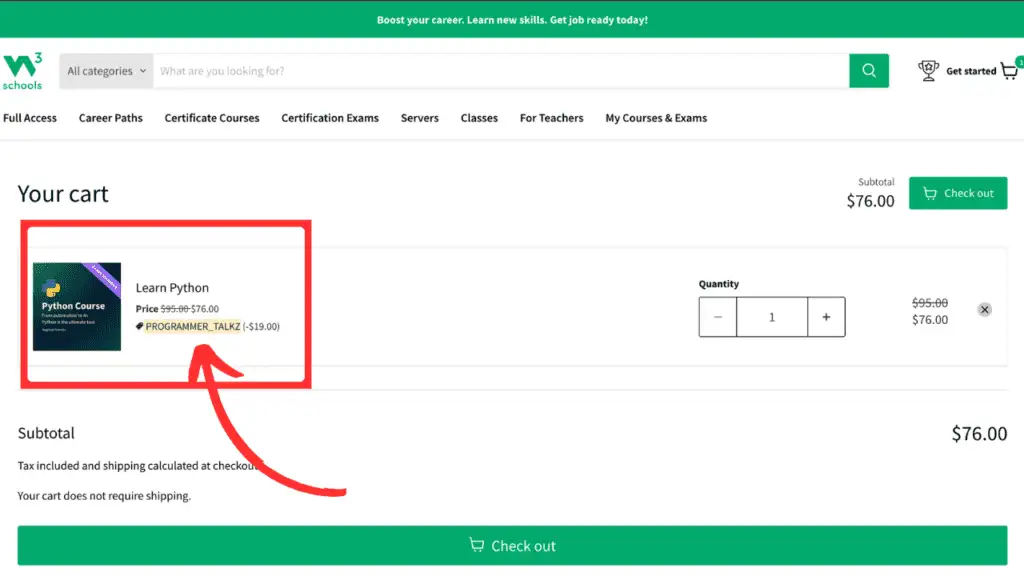This screenshot has width=1024, height=576.
Task: Navigate to My Courses & Exams
Action: pos(656,118)
